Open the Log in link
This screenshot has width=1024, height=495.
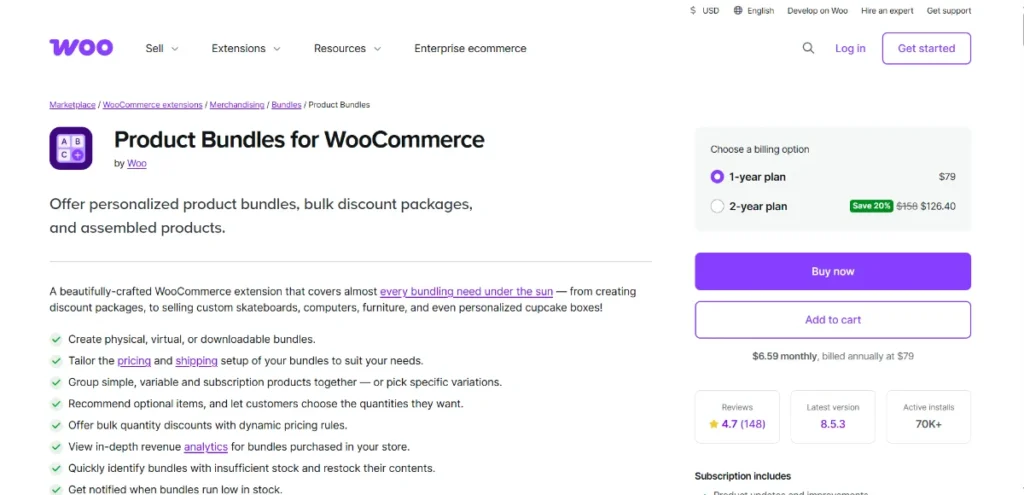tap(850, 48)
